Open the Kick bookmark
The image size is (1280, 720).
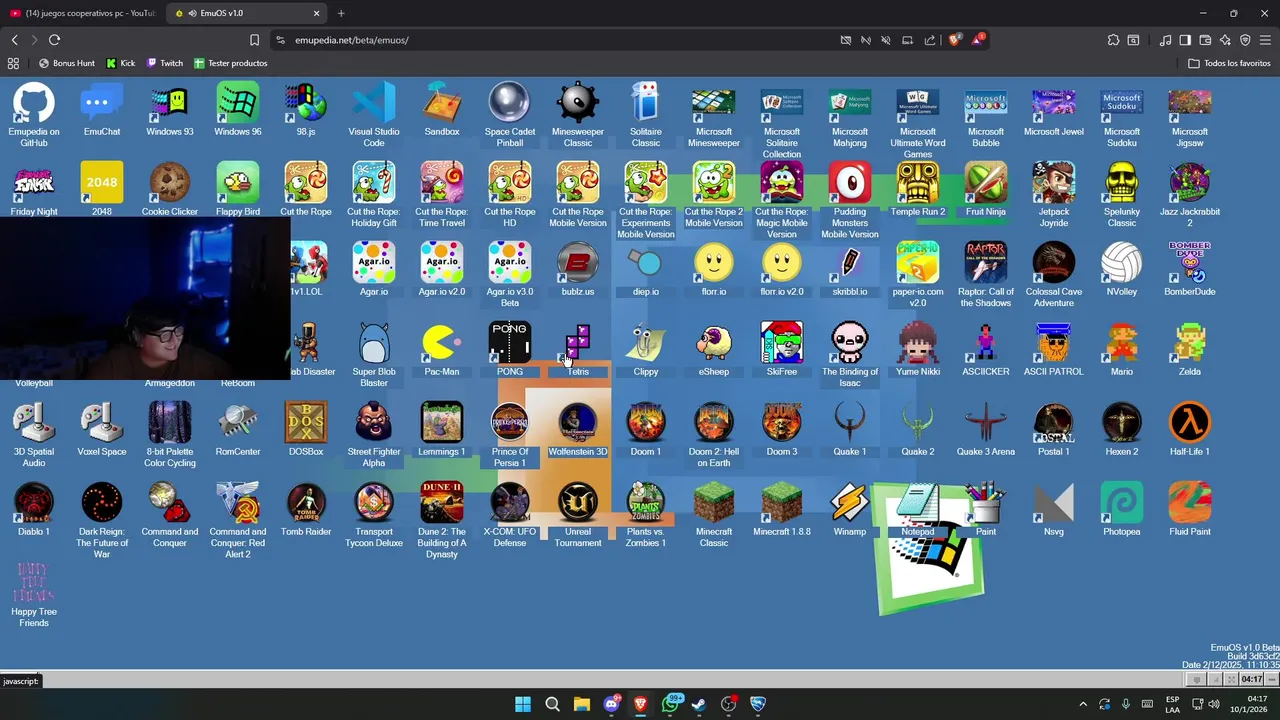click(120, 63)
